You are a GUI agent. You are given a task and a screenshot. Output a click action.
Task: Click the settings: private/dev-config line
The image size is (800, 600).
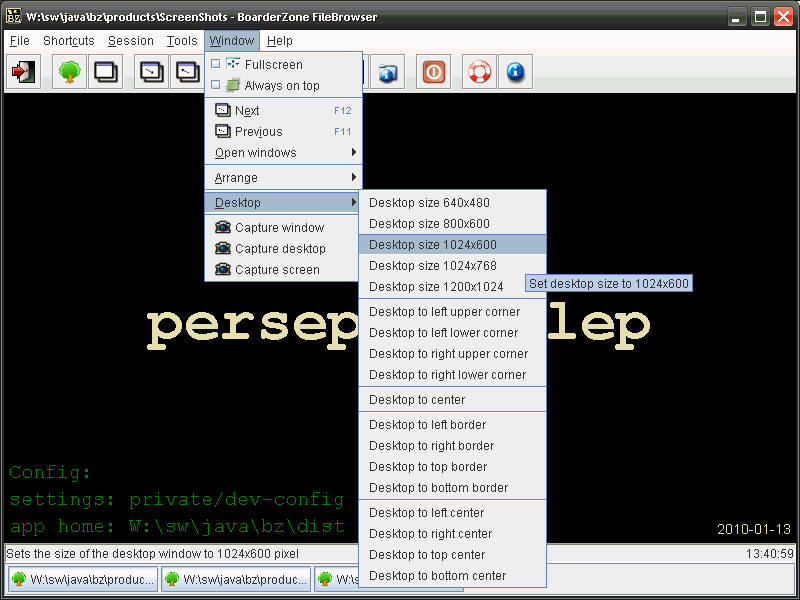[177, 499]
